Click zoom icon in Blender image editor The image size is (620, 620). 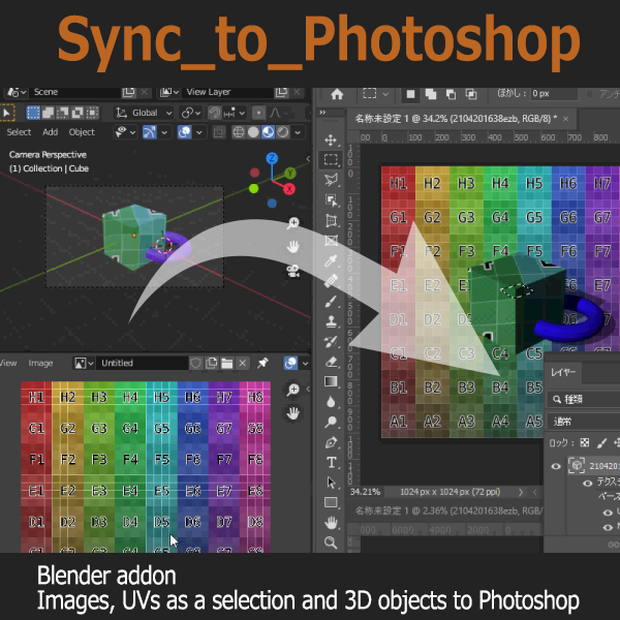click(x=293, y=389)
